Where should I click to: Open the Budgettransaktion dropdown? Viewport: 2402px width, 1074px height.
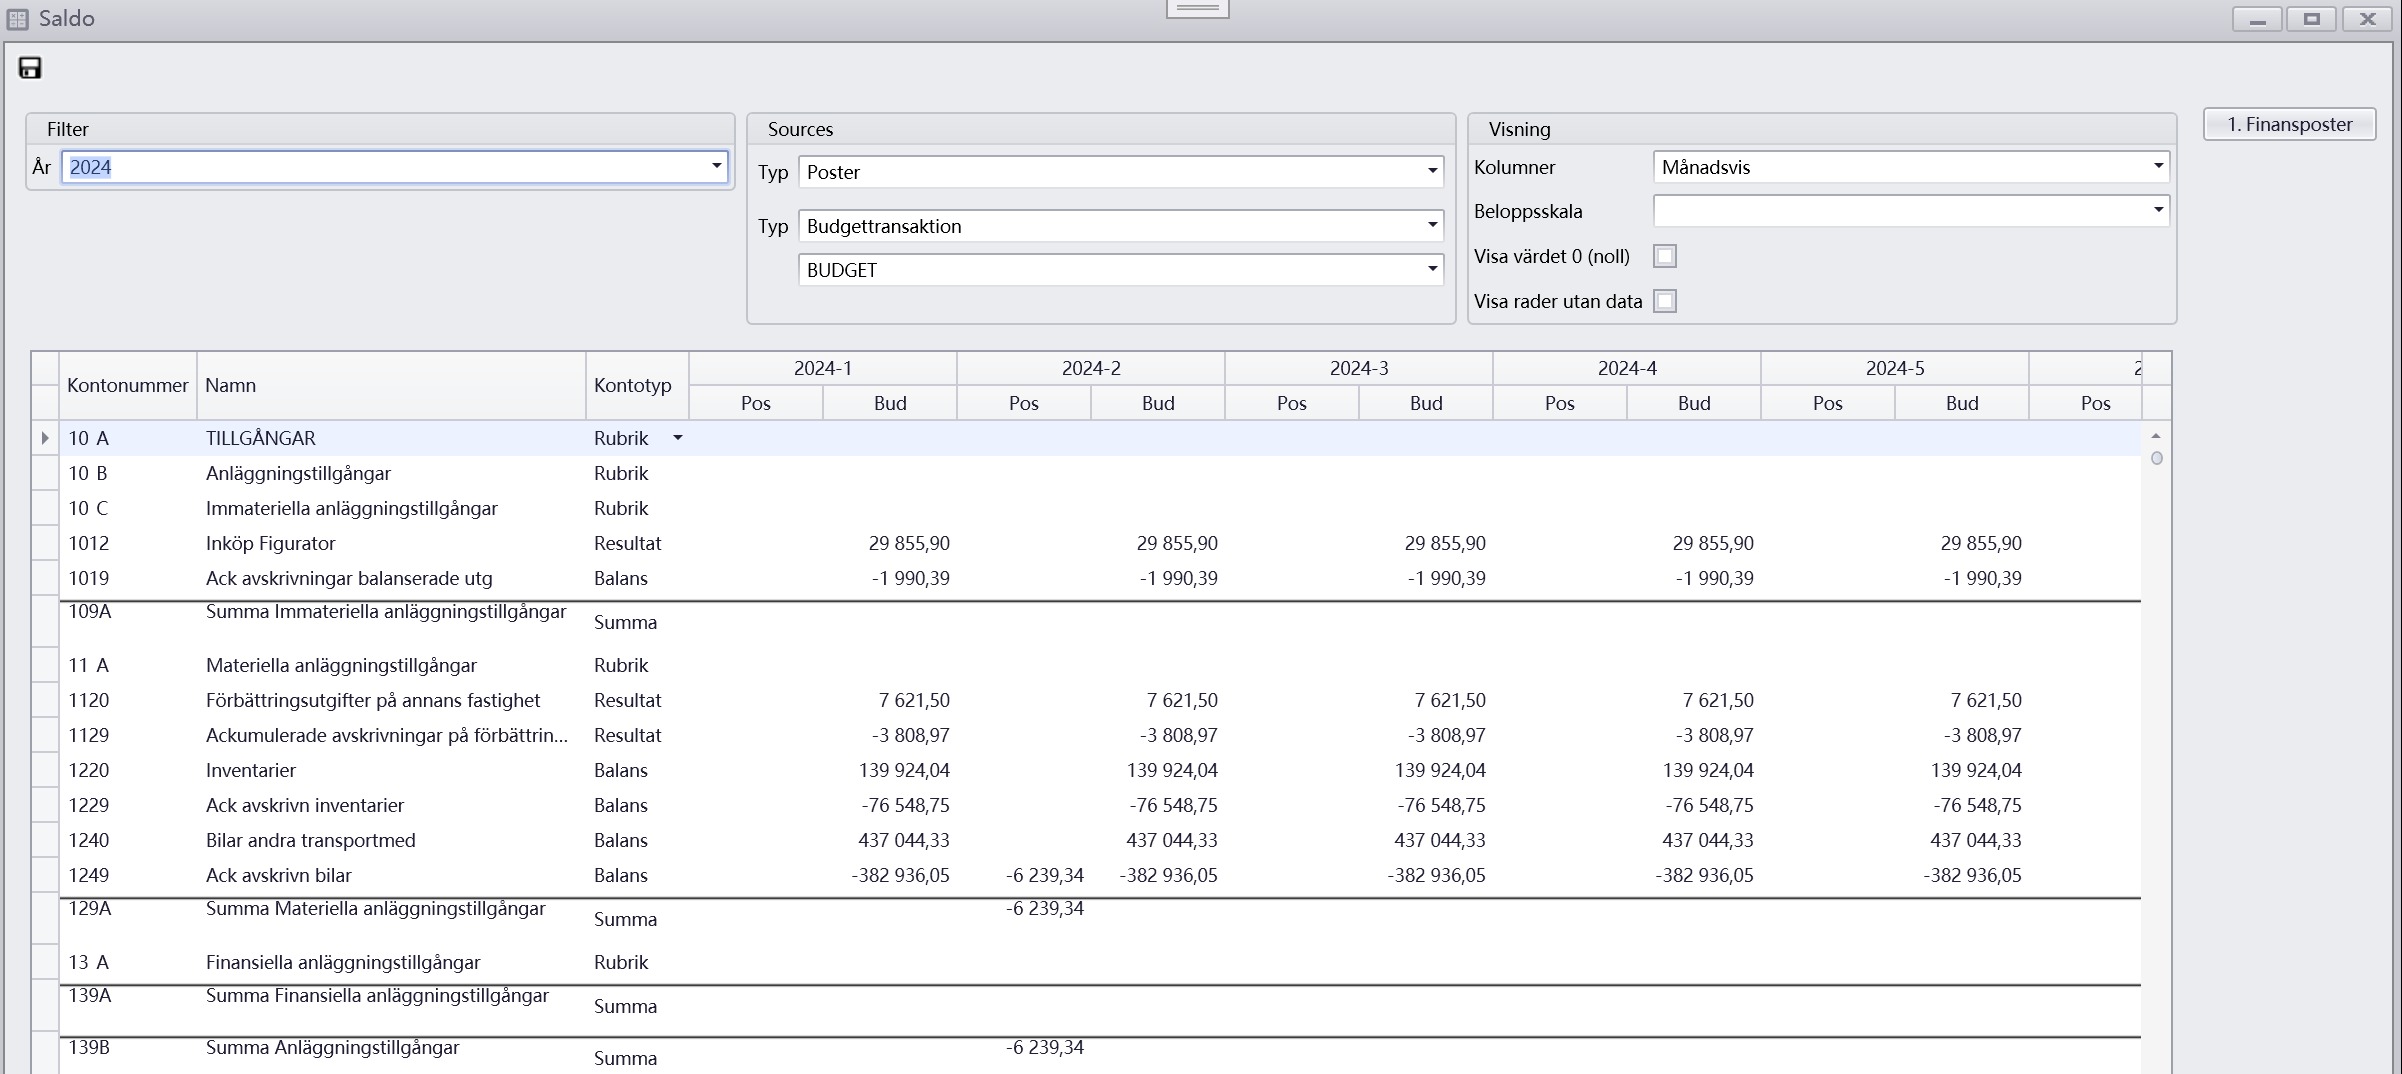click(x=1432, y=226)
